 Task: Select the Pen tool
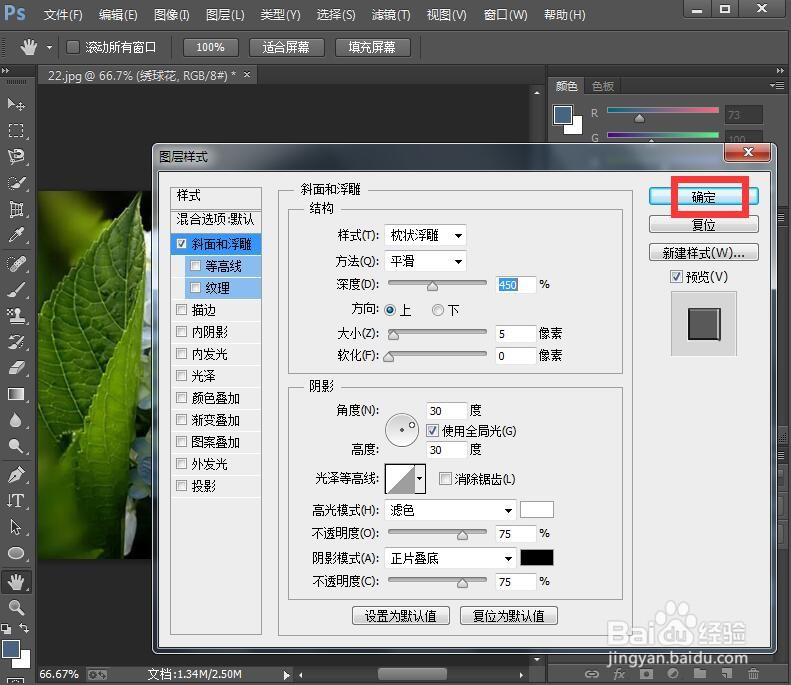16,475
